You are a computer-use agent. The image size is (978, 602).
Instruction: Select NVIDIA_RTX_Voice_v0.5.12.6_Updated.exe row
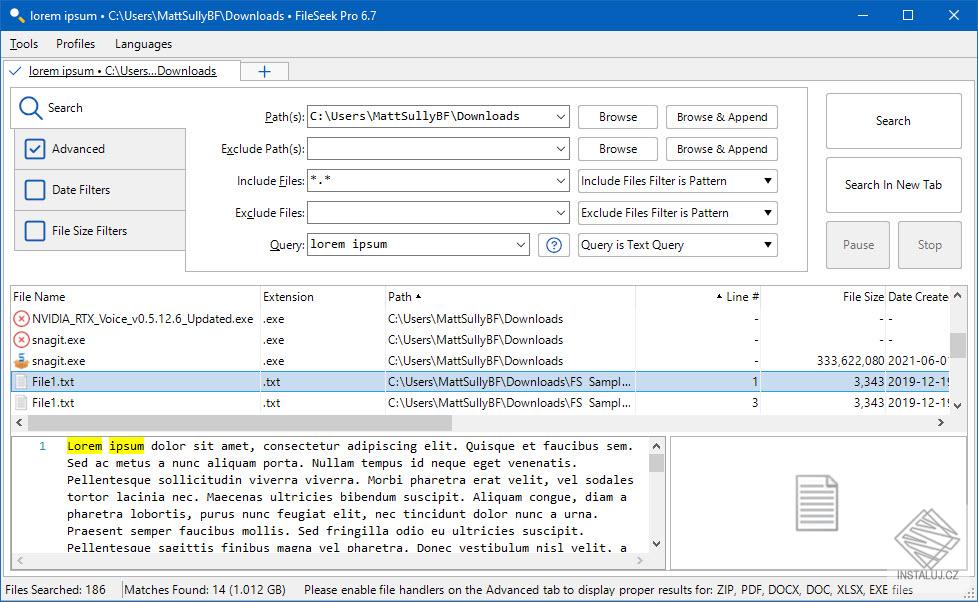pyautogui.click(x=480, y=319)
